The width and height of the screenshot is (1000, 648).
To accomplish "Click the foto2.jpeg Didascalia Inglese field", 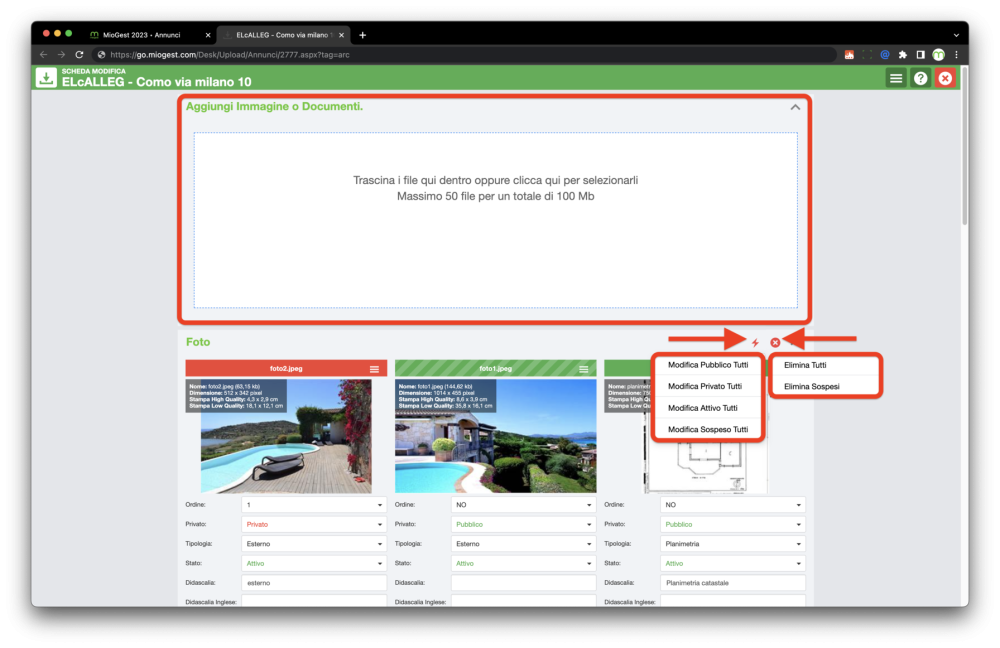I will pos(314,601).
